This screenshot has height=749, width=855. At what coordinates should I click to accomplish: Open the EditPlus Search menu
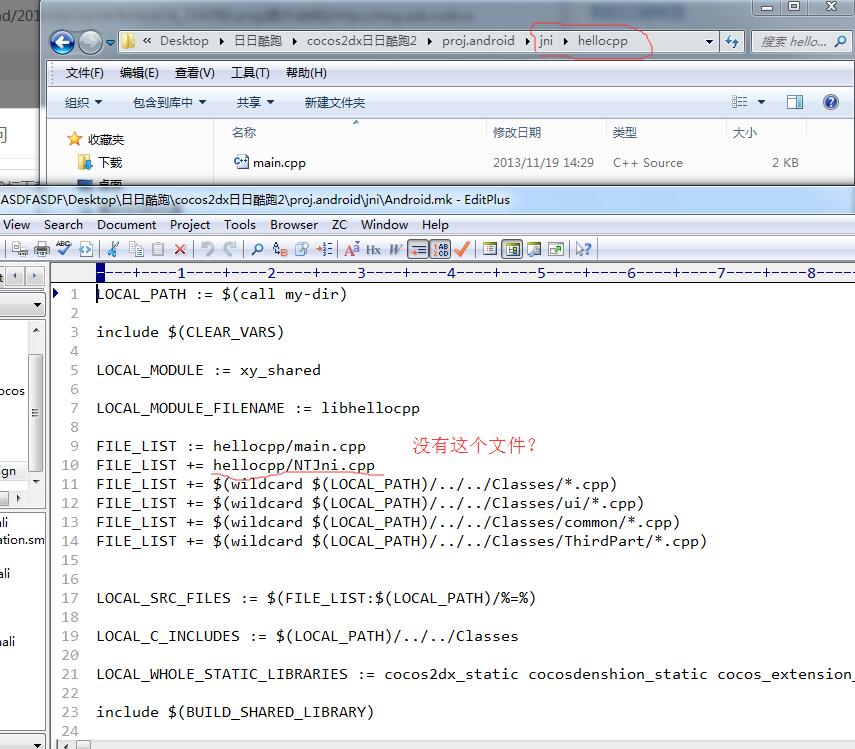[x=63, y=225]
